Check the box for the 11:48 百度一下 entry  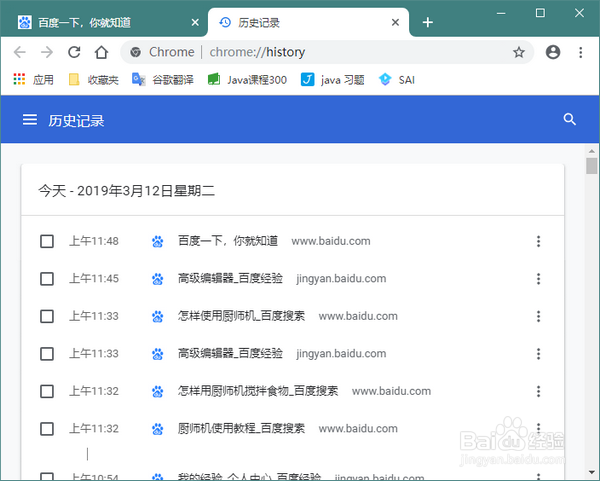[x=47, y=241]
